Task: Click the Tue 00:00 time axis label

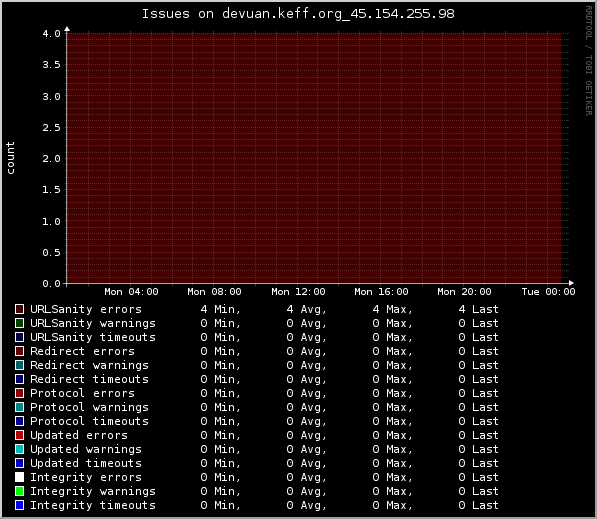Action: 548,292
